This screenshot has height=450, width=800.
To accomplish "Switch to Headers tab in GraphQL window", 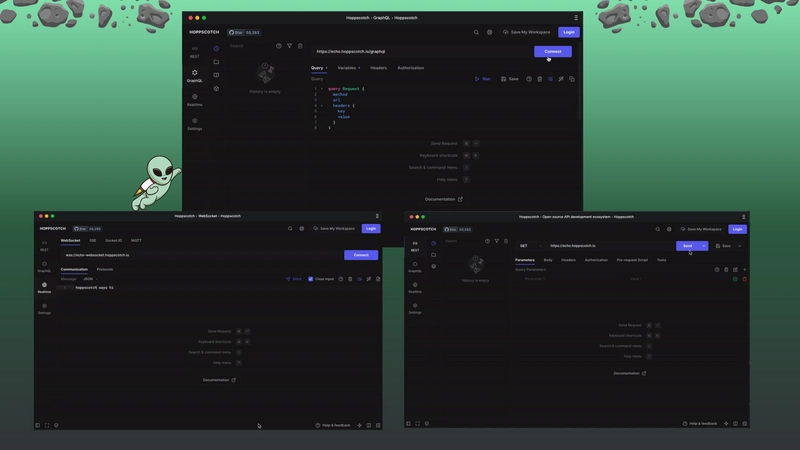I will [379, 68].
